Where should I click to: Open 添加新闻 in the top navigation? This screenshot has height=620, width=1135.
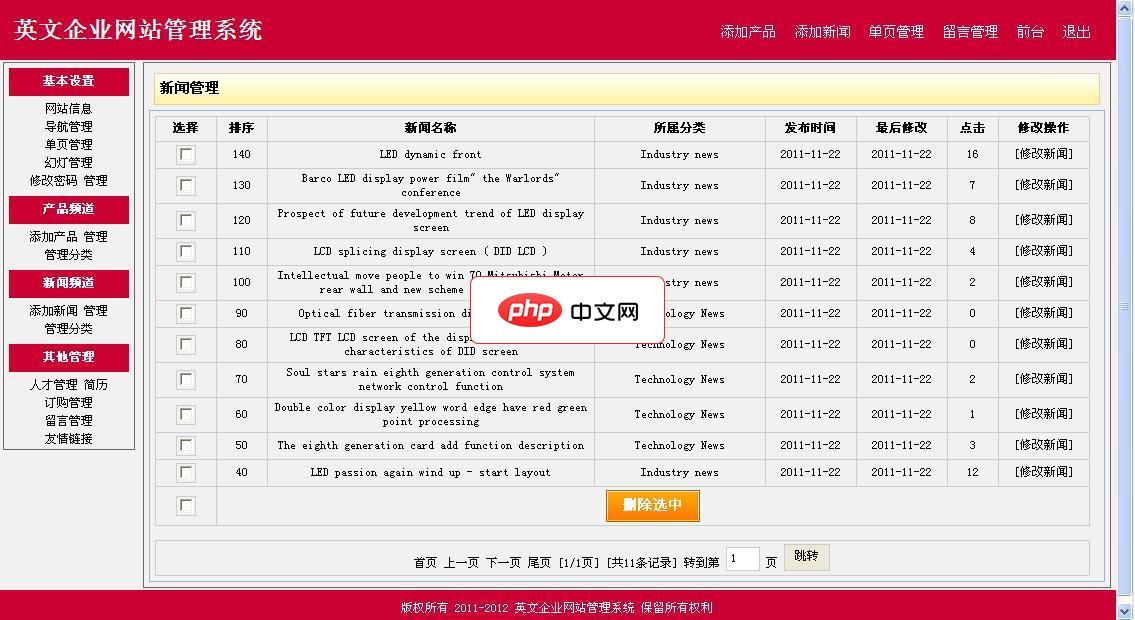tap(822, 32)
